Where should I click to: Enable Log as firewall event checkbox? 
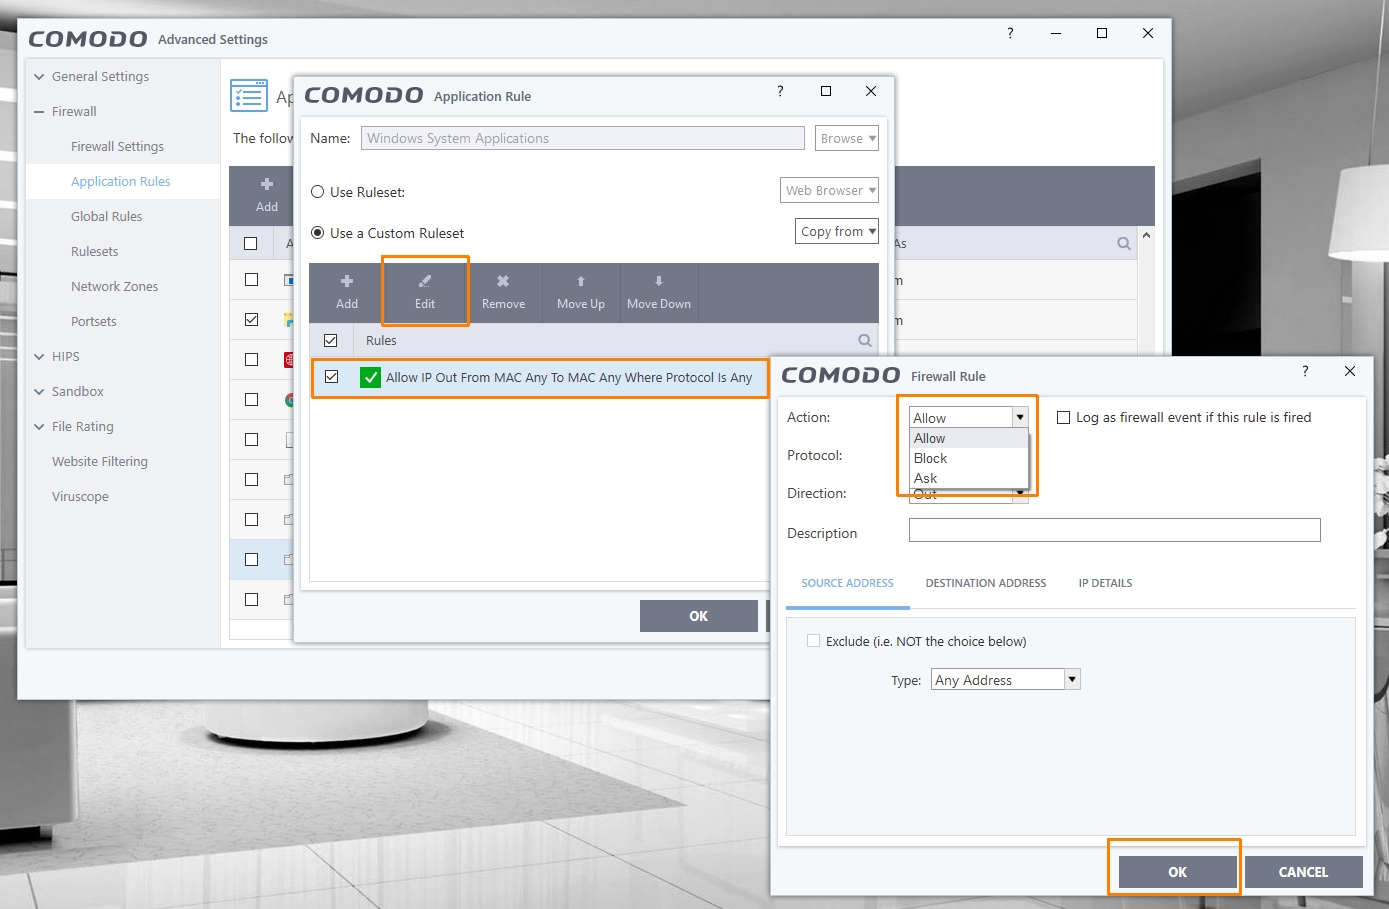point(1064,418)
